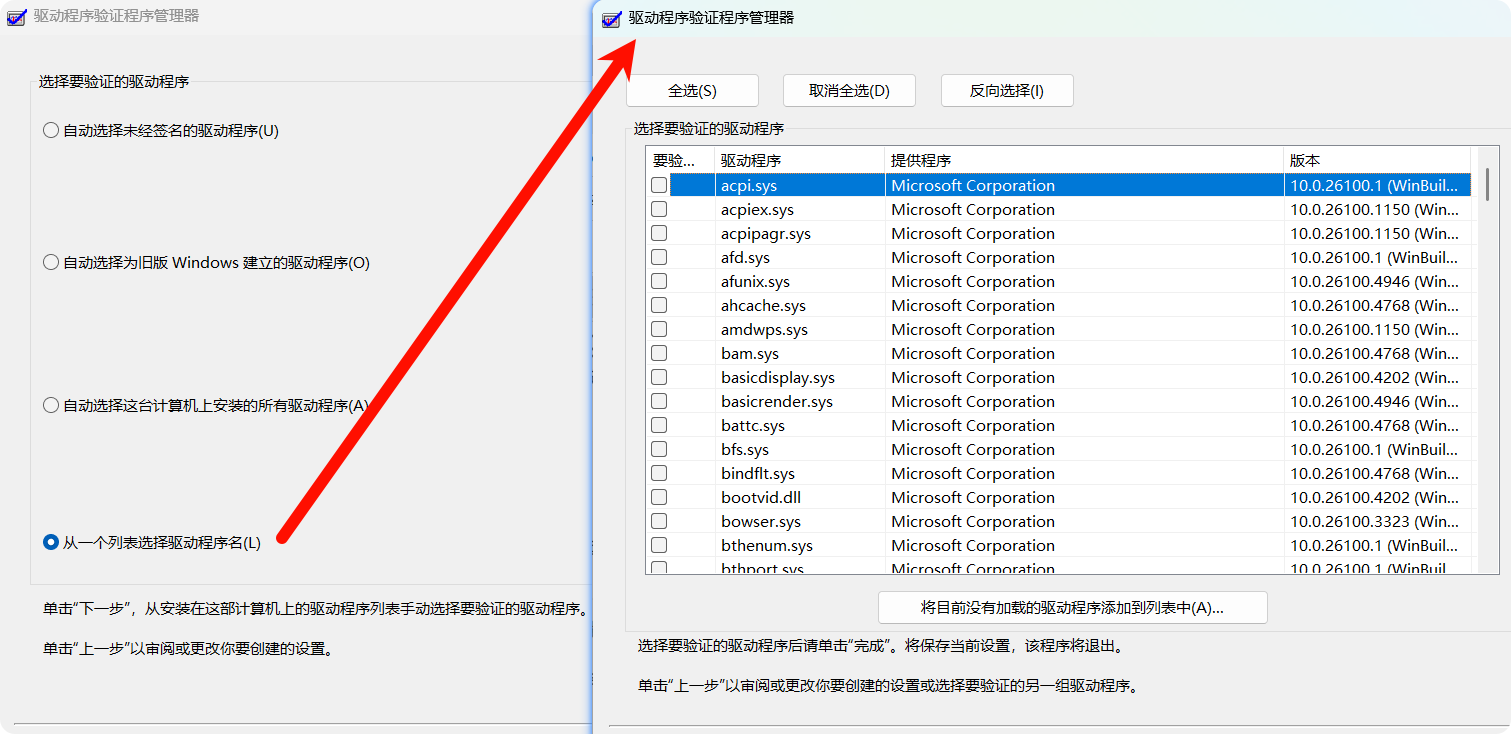This screenshot has width=1511, height=734.
Task: Check the box for acpiex.sys
Action: [659, 209]
